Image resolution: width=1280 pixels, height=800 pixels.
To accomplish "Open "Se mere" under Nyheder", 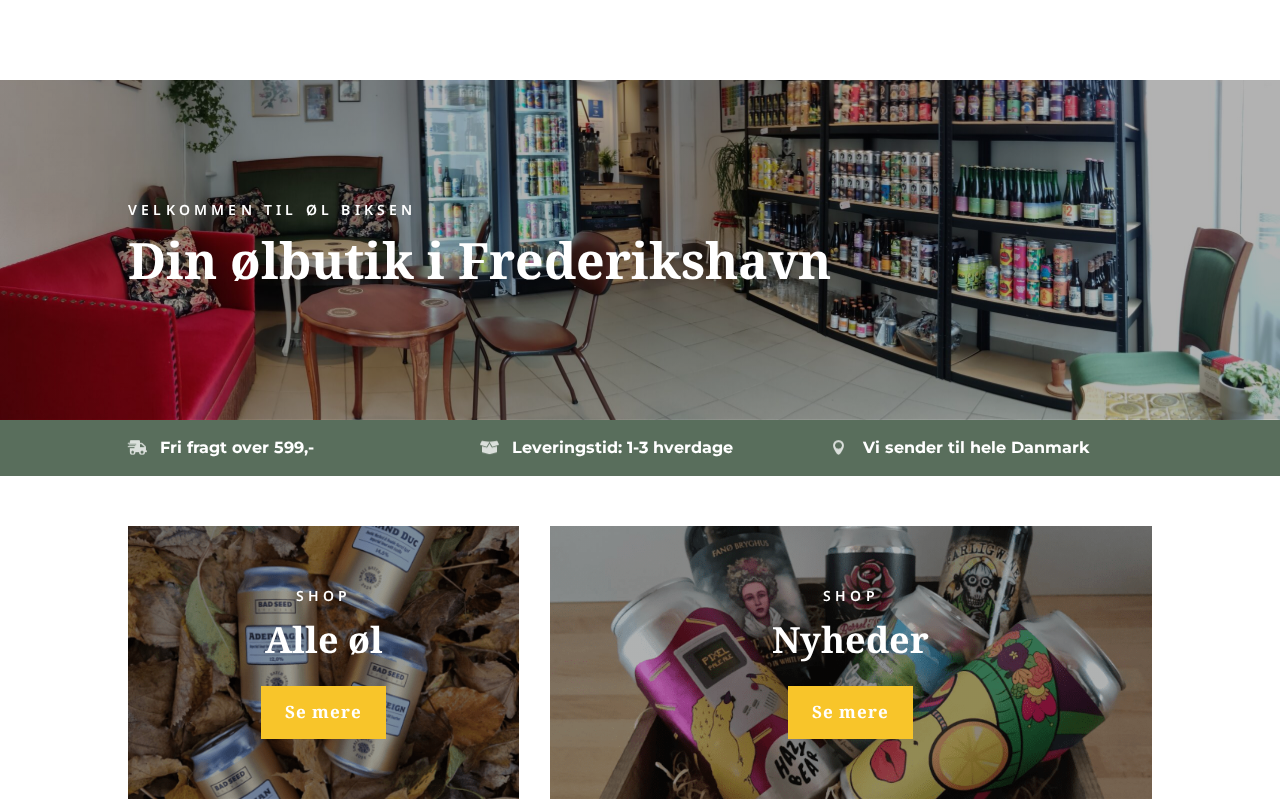I will [850, 712].
